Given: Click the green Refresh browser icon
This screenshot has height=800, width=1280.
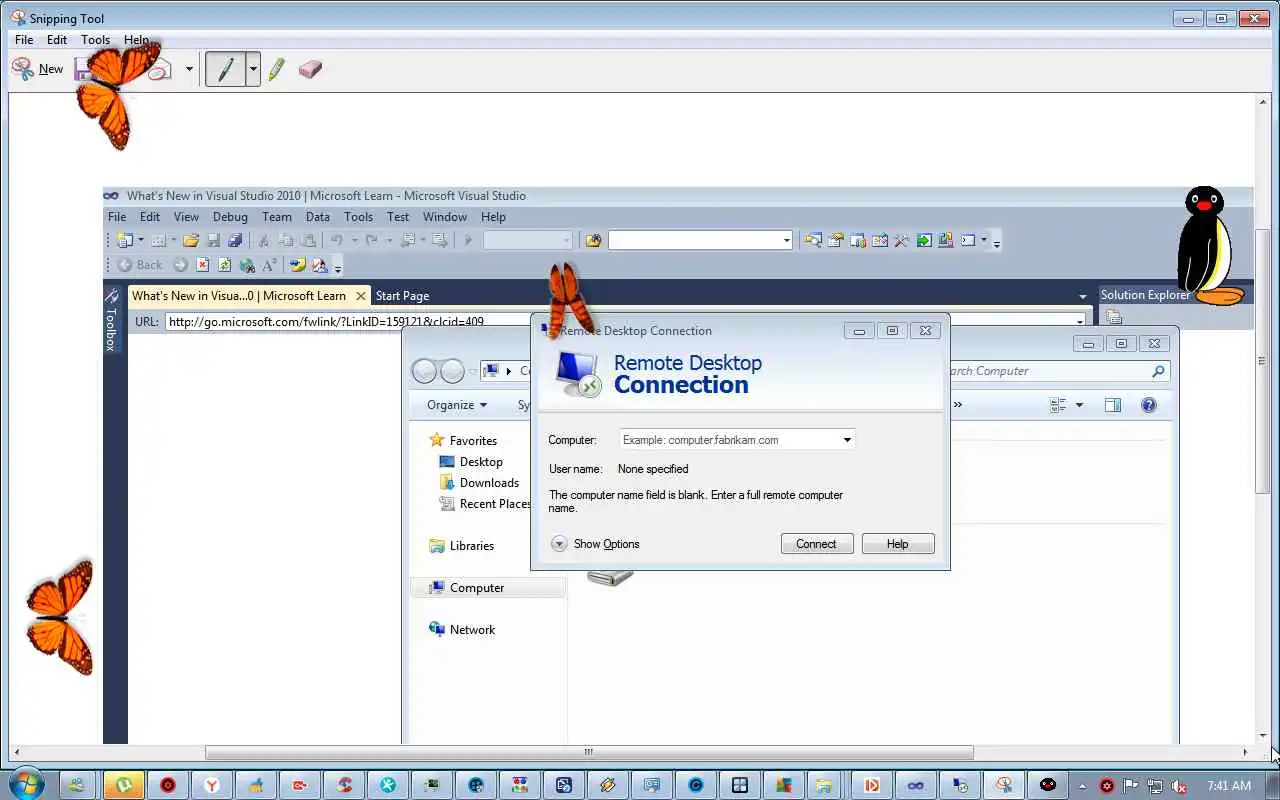Looking at the screenshot, I should pyautogui.click(x=224, y=265).
